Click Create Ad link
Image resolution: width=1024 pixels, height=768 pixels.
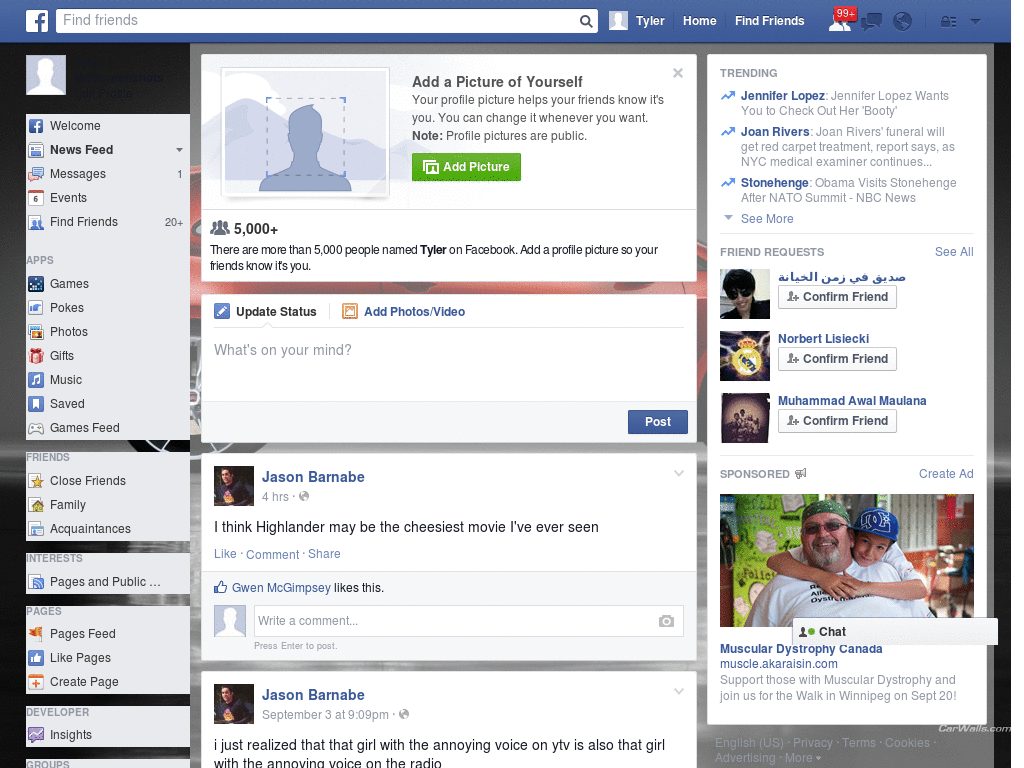pos(946,474)
